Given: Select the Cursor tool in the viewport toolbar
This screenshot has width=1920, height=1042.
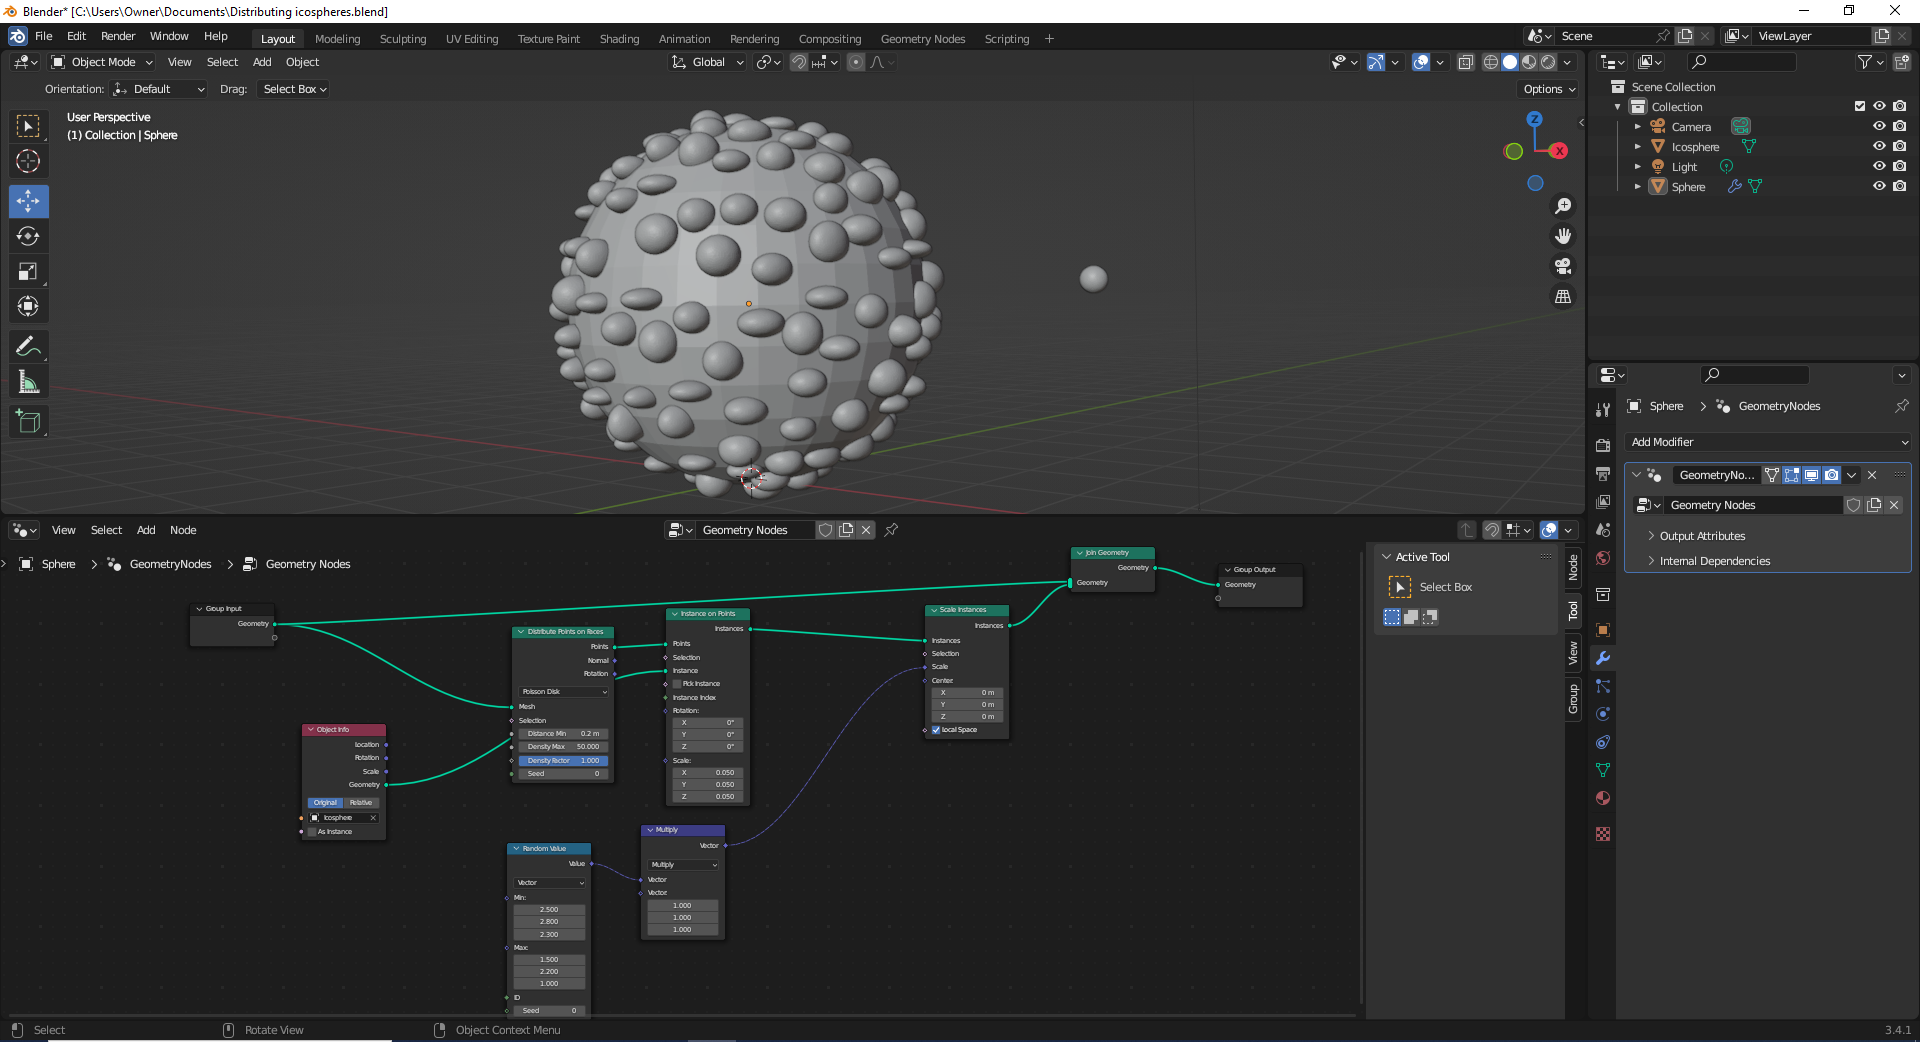Looking at the screenshot, I should 28,161.
